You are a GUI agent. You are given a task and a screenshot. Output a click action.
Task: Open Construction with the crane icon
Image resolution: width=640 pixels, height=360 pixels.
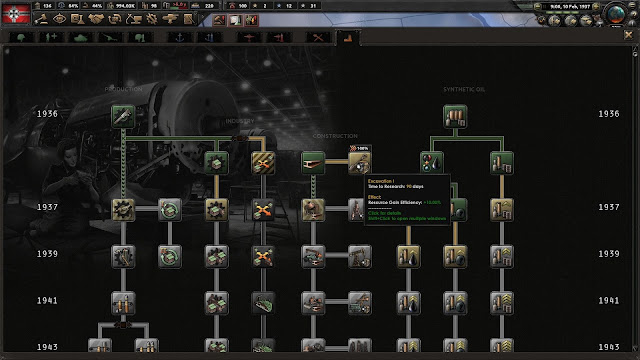pyautogui.click(x=133, y=19)
